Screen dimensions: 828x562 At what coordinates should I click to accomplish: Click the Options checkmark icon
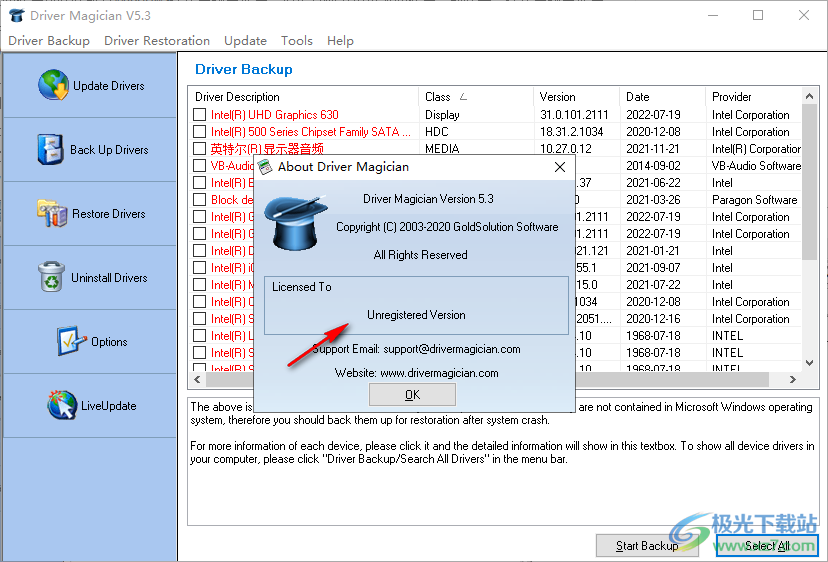pos(71,341)
